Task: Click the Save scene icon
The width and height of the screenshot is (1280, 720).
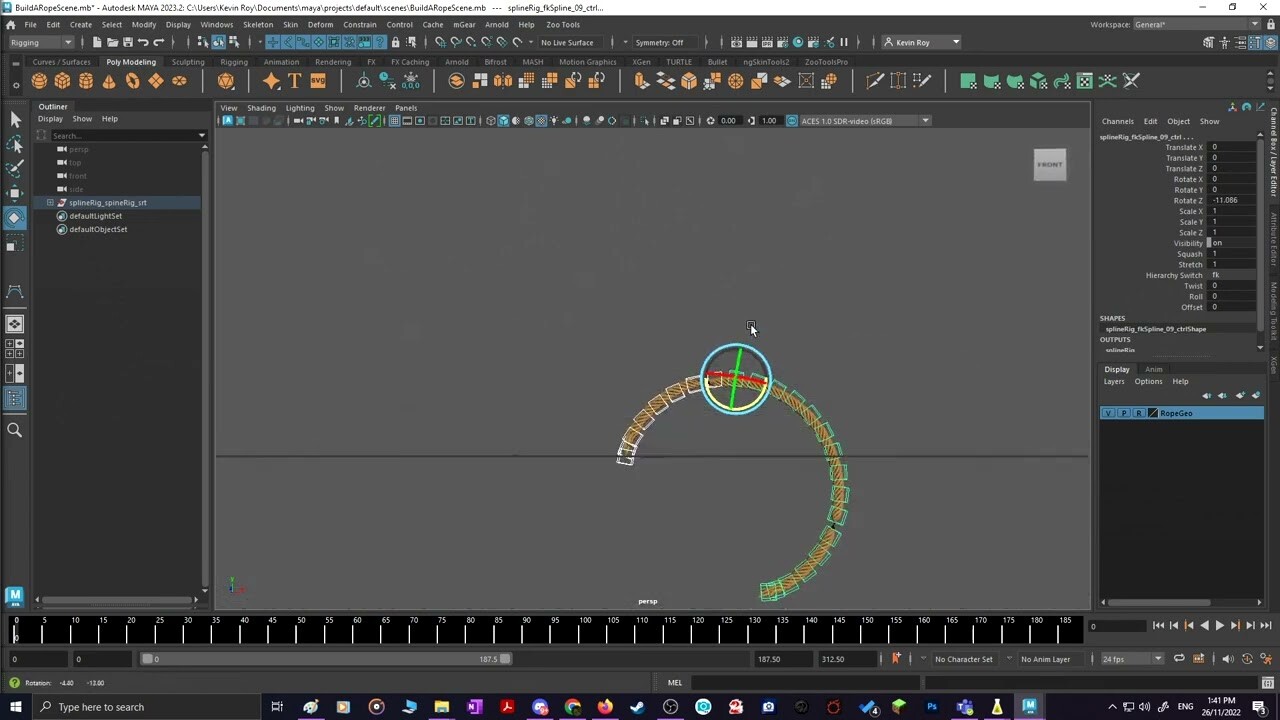Action: [127, 42]
